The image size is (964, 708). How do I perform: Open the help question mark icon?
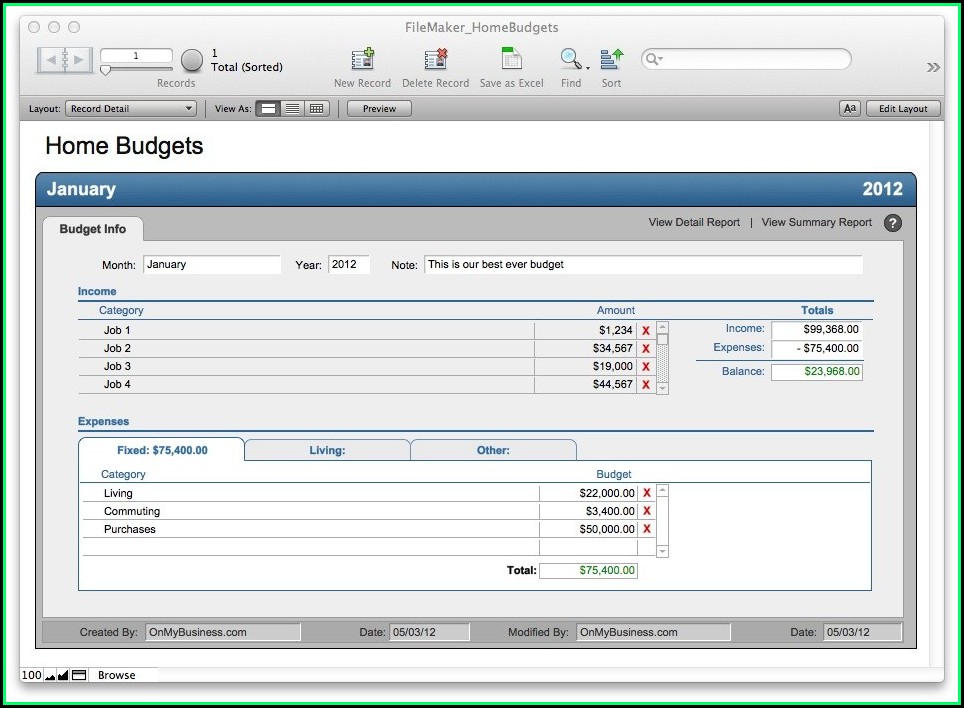coord(893,223)
